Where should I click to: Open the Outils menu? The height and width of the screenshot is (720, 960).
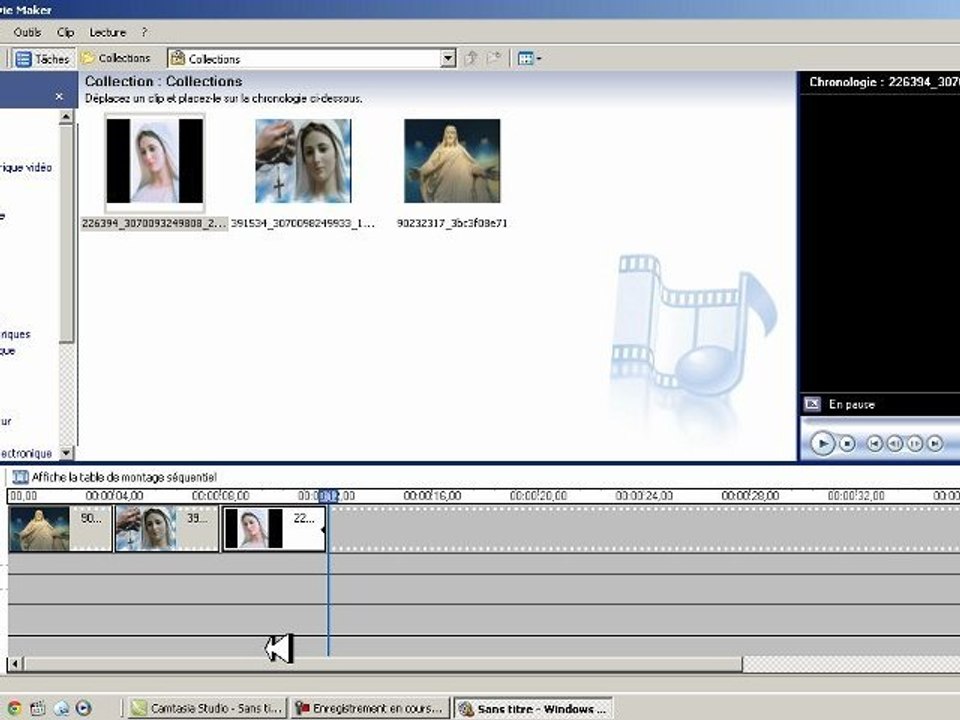(27, 32)
